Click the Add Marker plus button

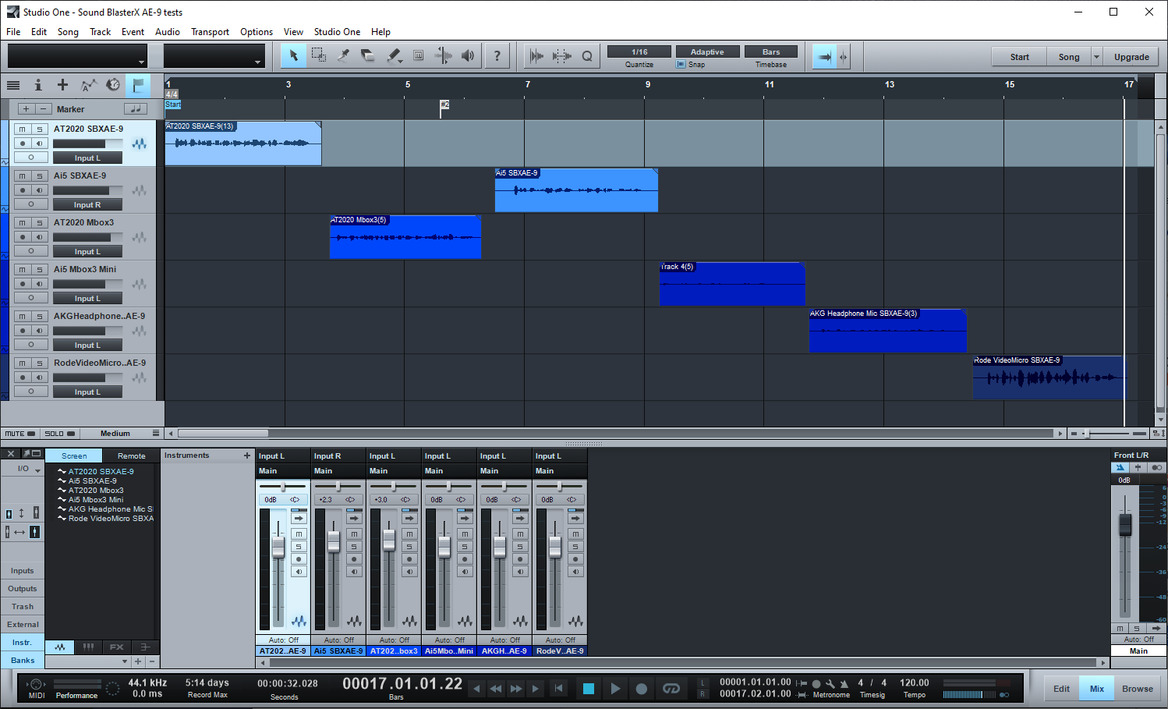click(26, 109)
